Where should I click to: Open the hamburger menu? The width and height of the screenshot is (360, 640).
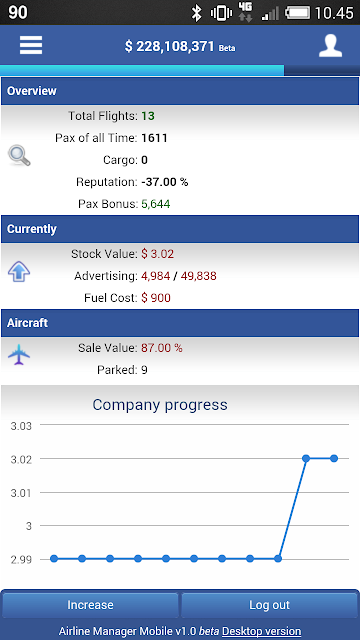point(31,45)
